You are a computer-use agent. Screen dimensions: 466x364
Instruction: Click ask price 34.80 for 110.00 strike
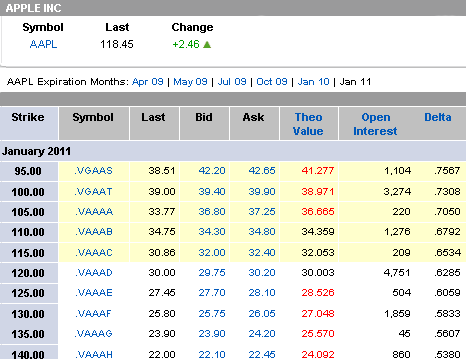pos(262,232)
